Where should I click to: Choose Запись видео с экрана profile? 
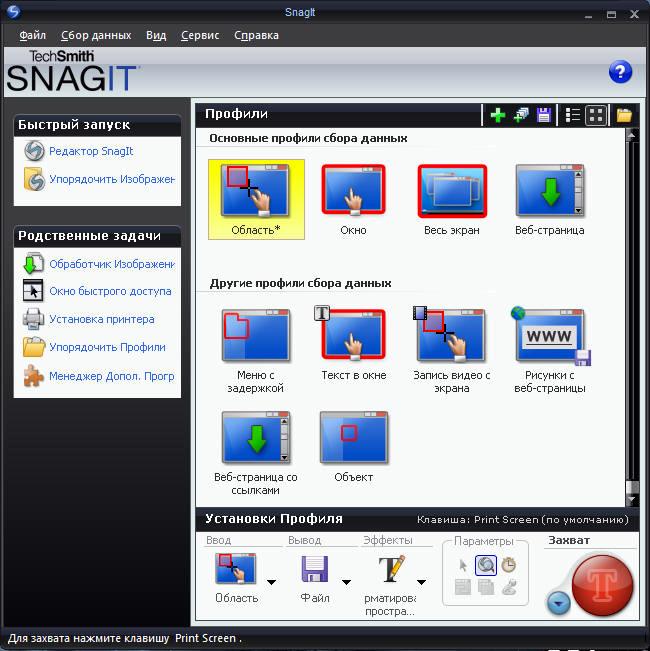(x=452, y=351)
